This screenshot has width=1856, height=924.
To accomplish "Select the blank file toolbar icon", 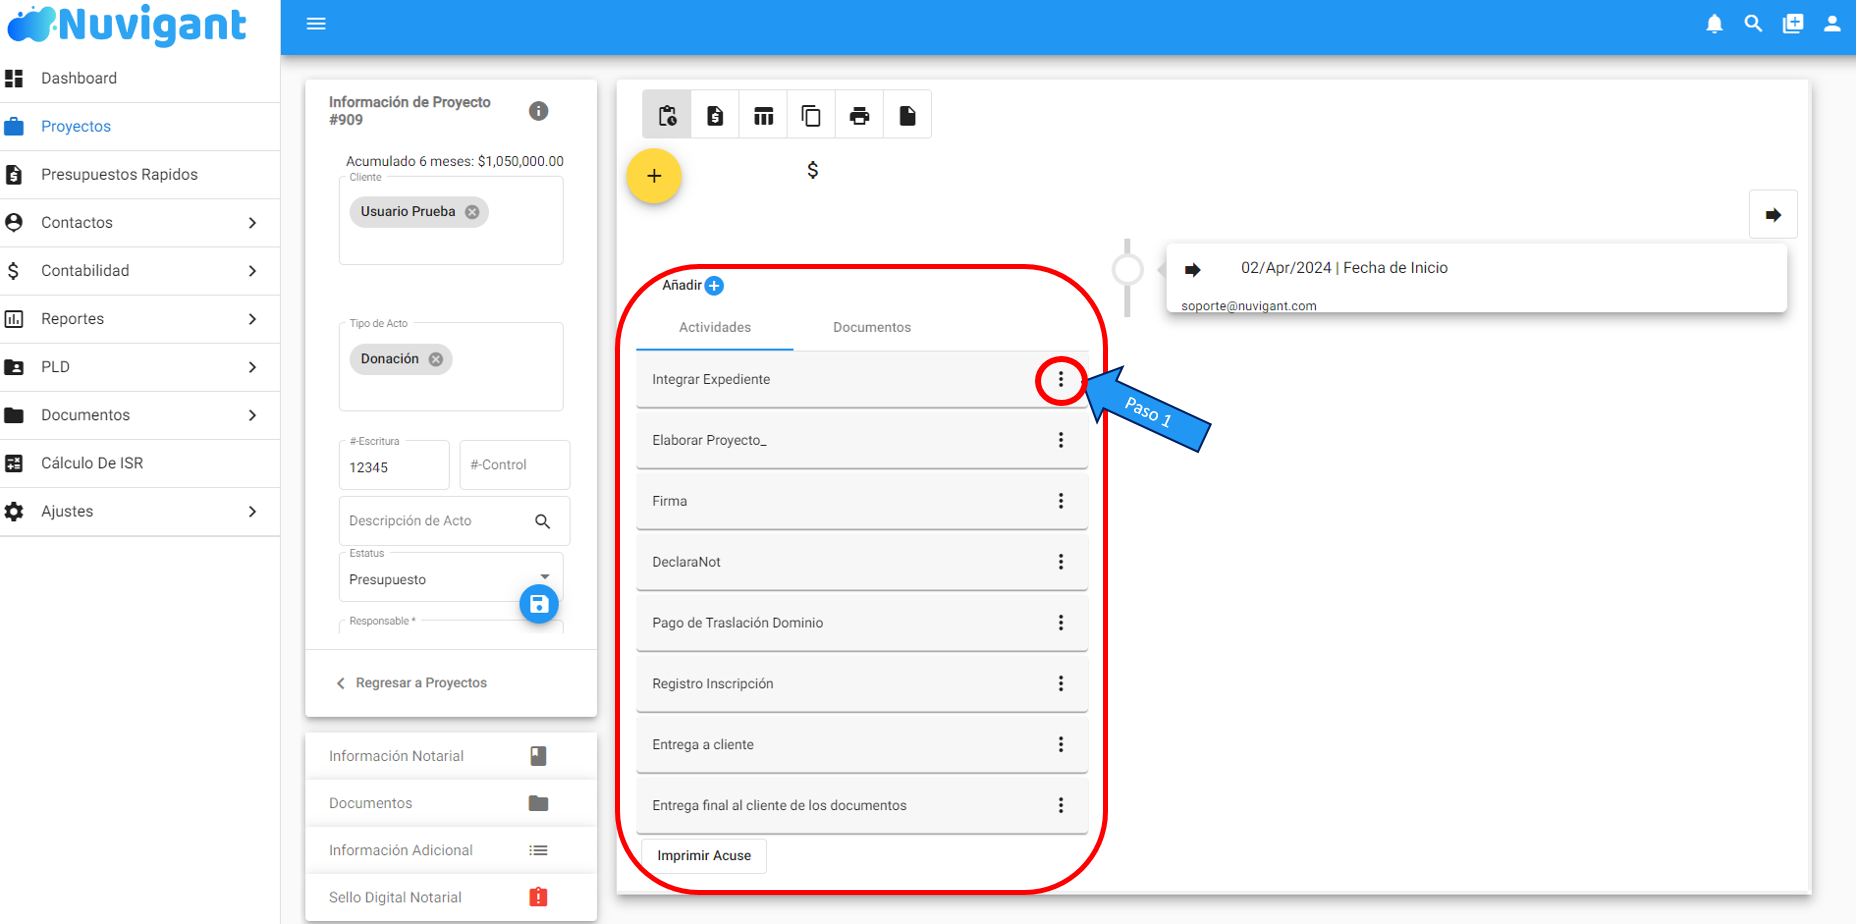I will click(907, 115).
